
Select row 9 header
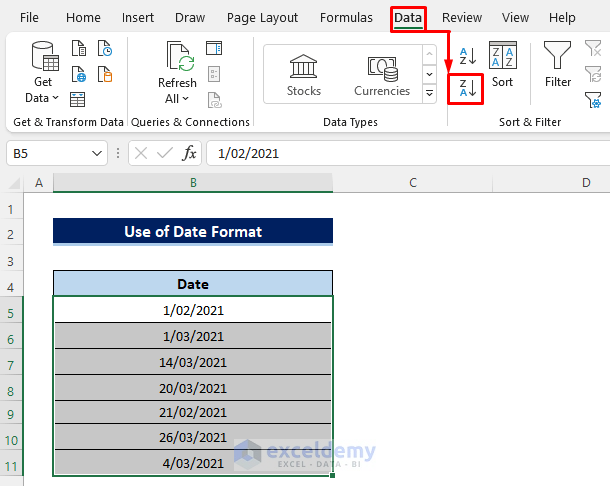[x=11, y=414]
